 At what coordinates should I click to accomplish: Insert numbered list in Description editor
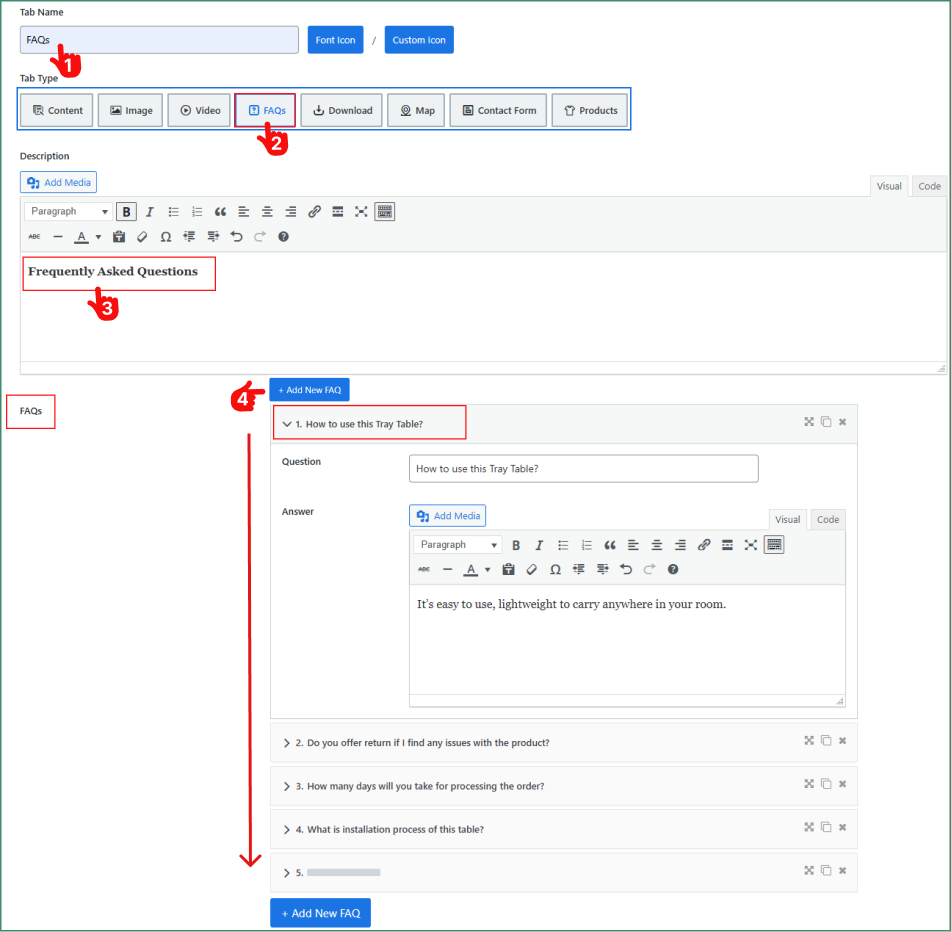tap(197, 212)
